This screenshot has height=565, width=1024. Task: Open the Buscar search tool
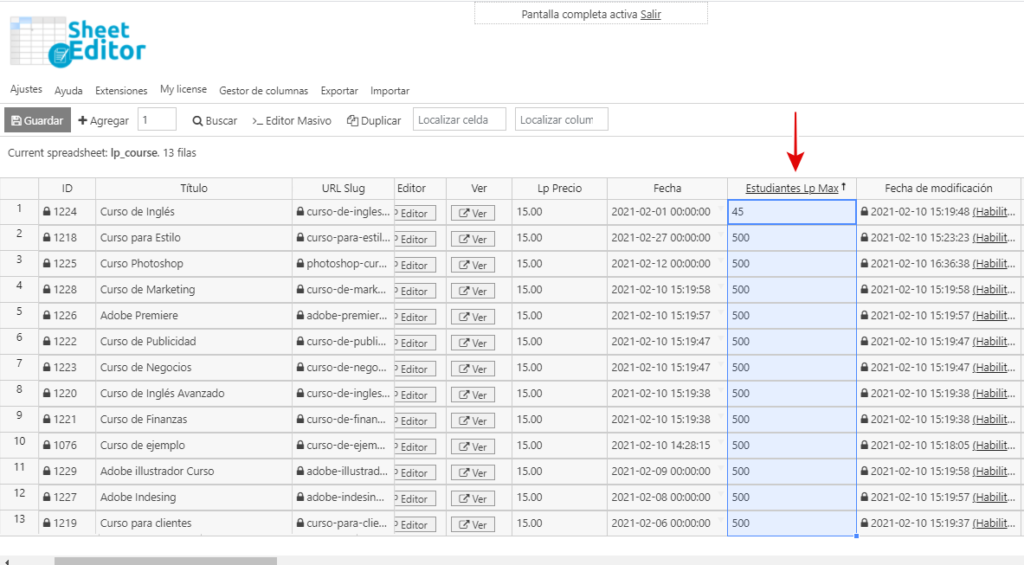click(215, 121)
